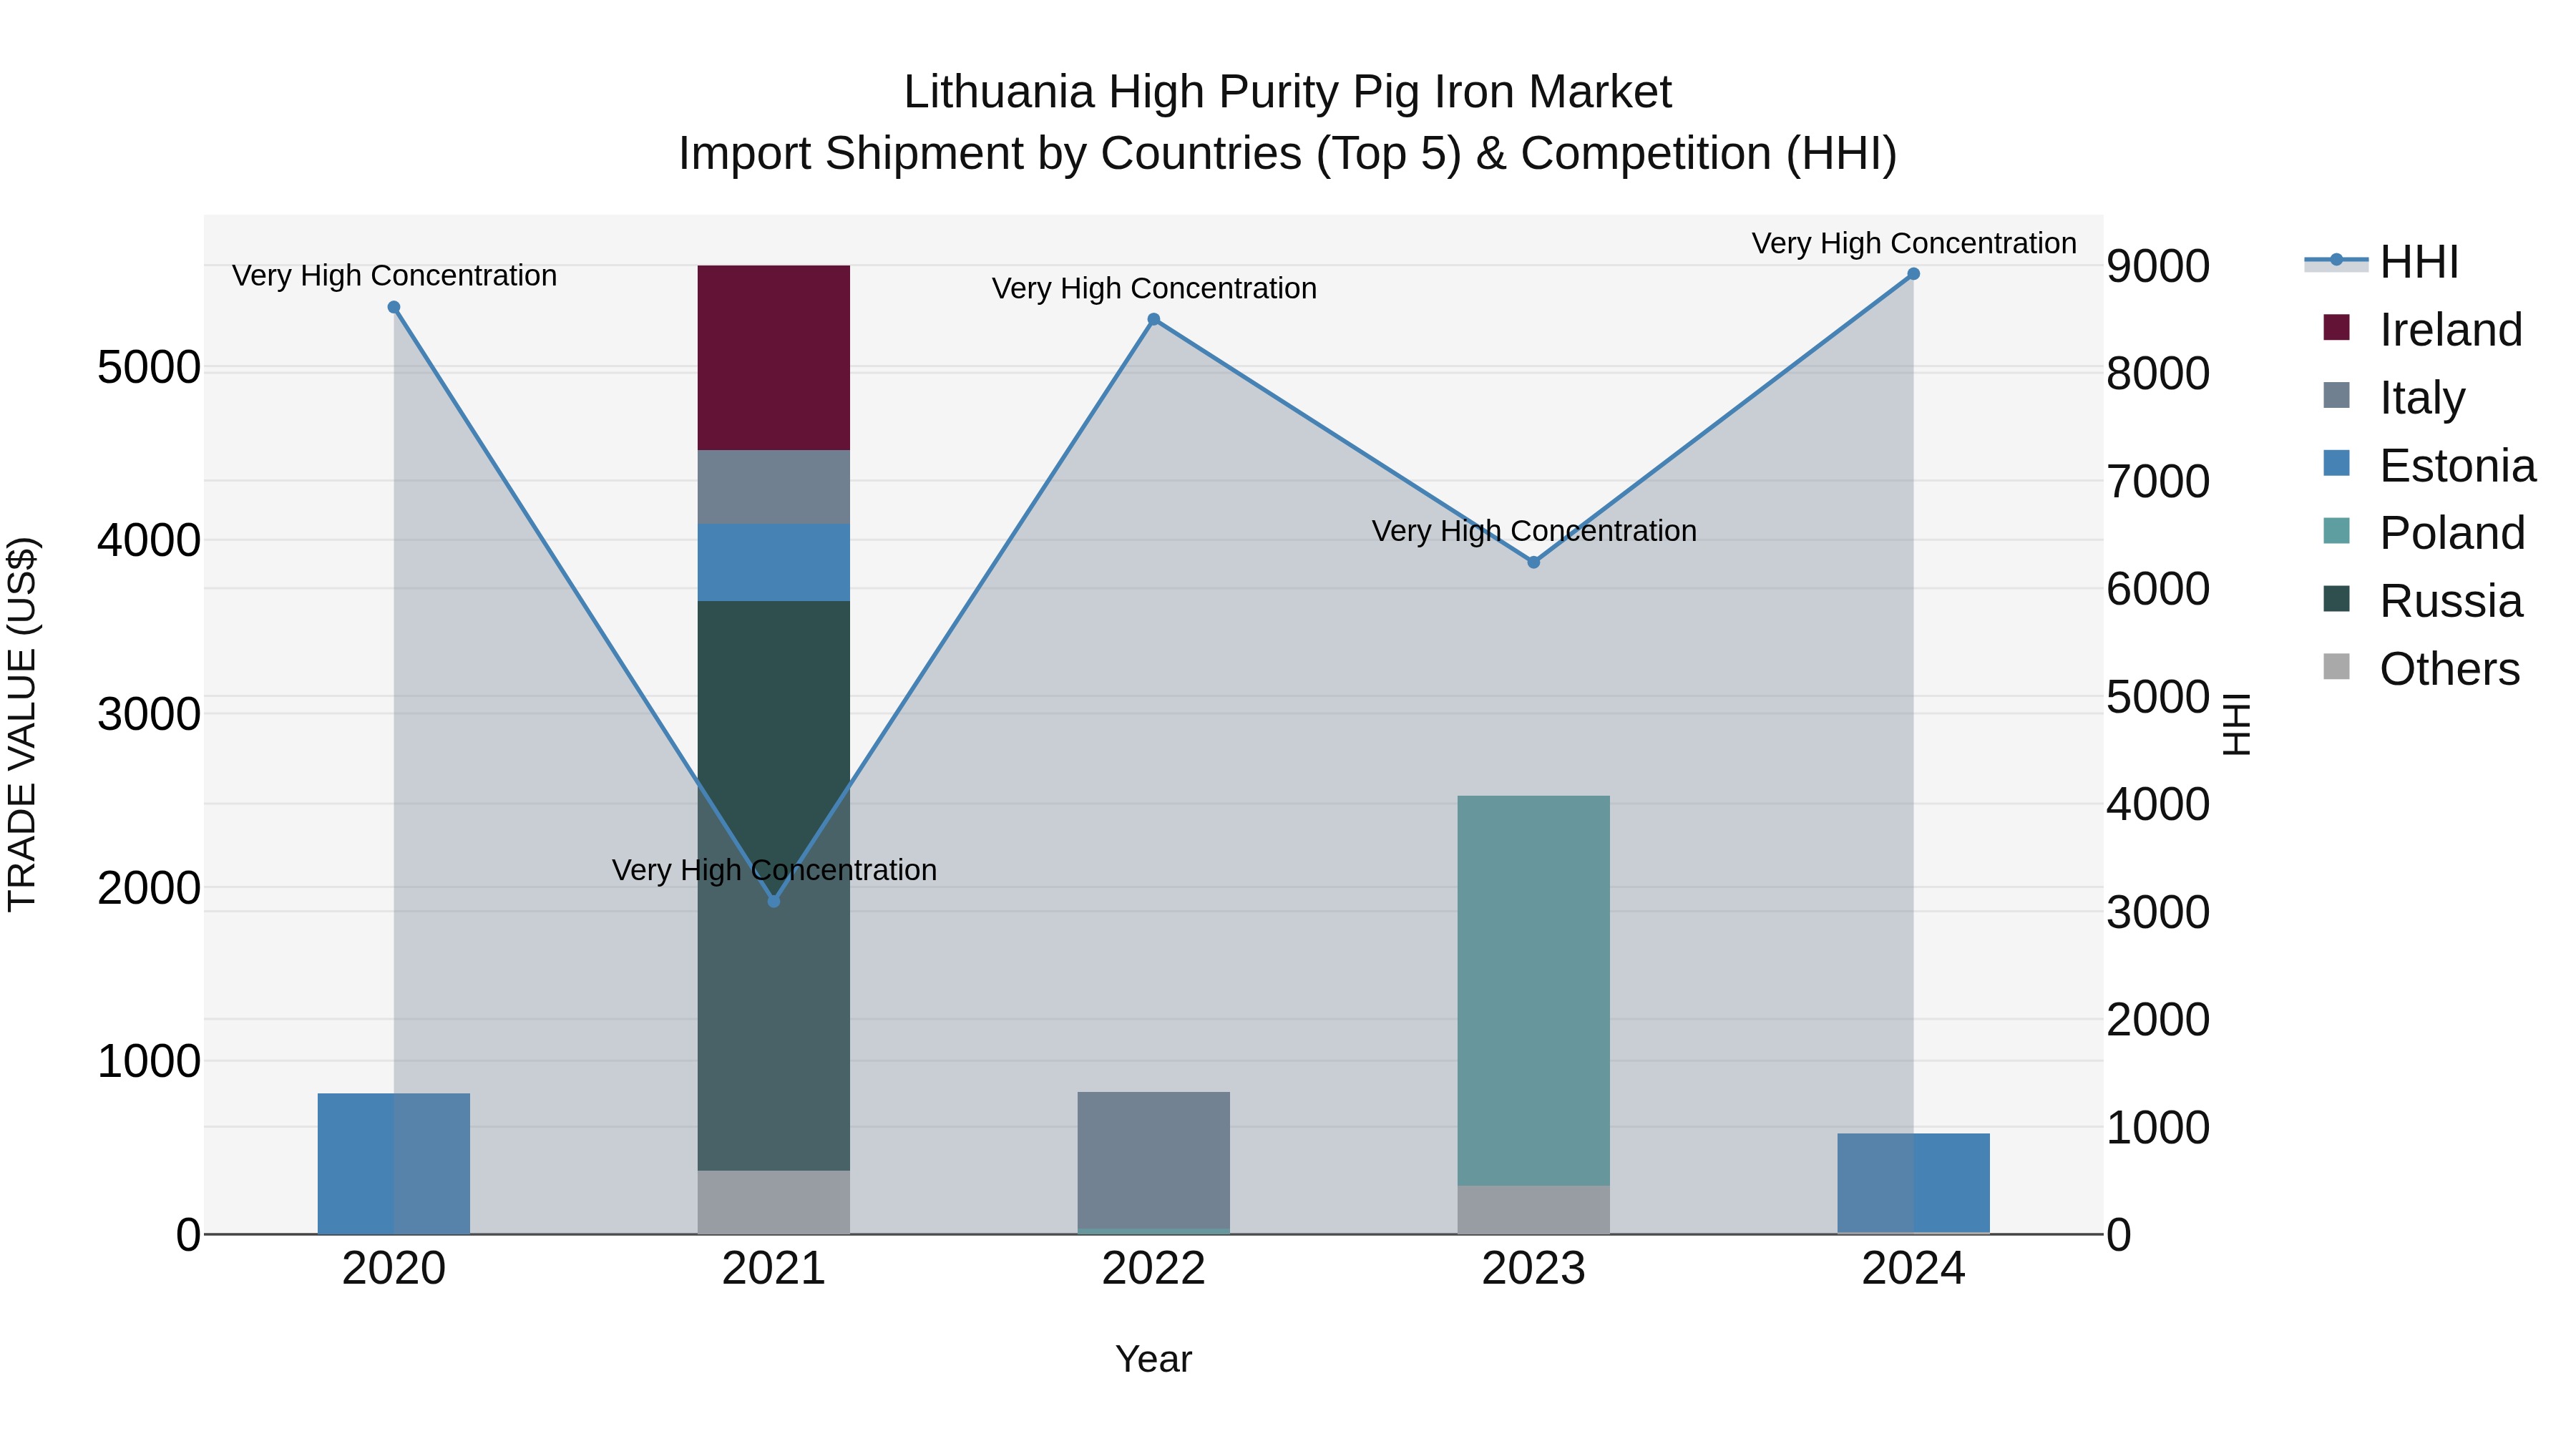
Task: Toggle the Others legend entry
Action: 2421,669
